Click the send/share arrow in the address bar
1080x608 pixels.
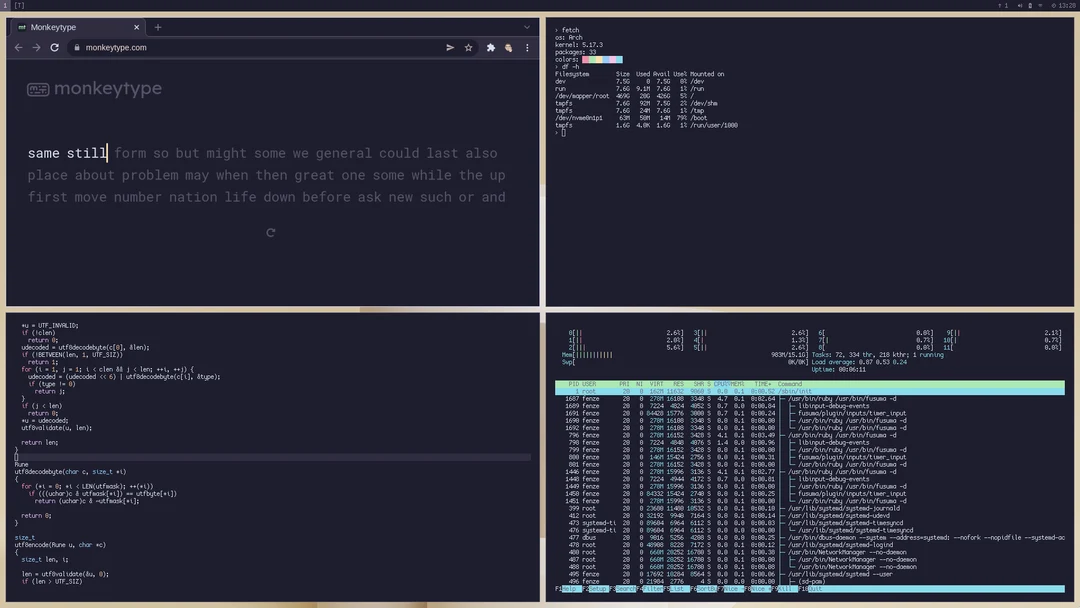pyautogui.click(x=450, y=47)
